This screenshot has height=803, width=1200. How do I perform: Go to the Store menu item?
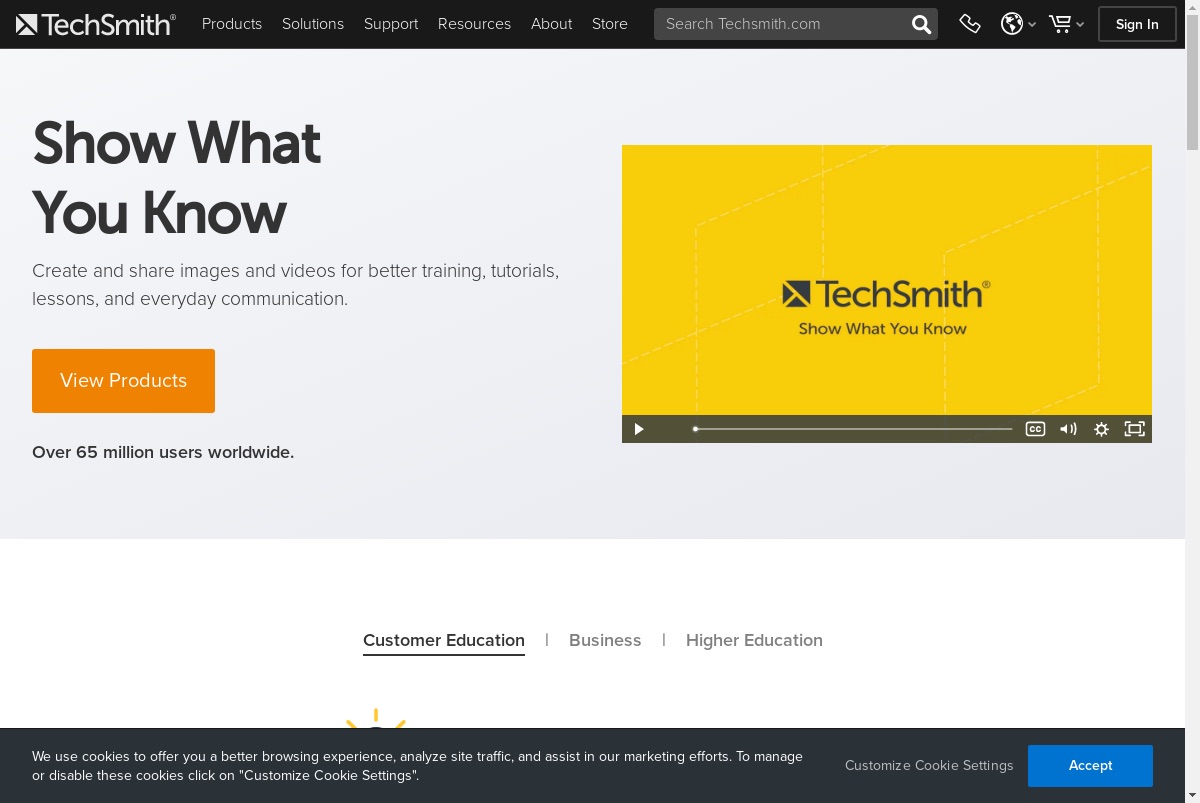click(x=610, y=24)
